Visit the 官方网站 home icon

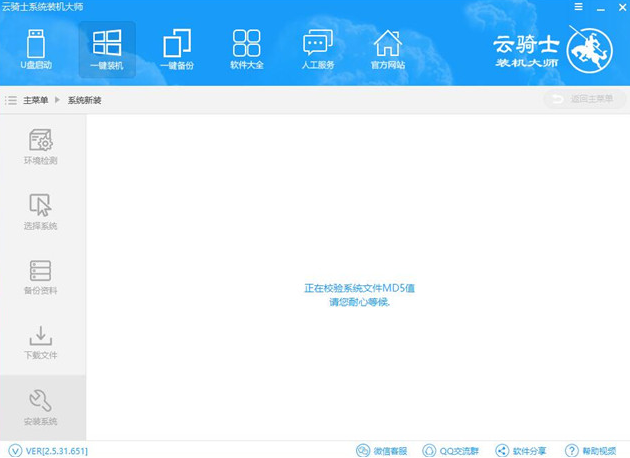[388, 49]
